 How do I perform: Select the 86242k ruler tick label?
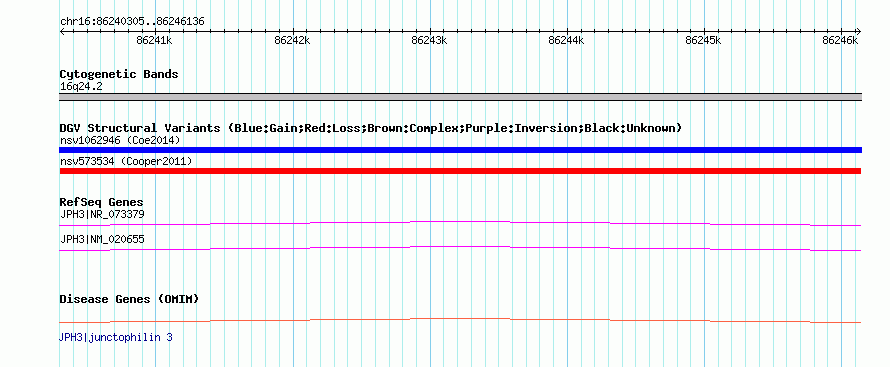[292, 40]
